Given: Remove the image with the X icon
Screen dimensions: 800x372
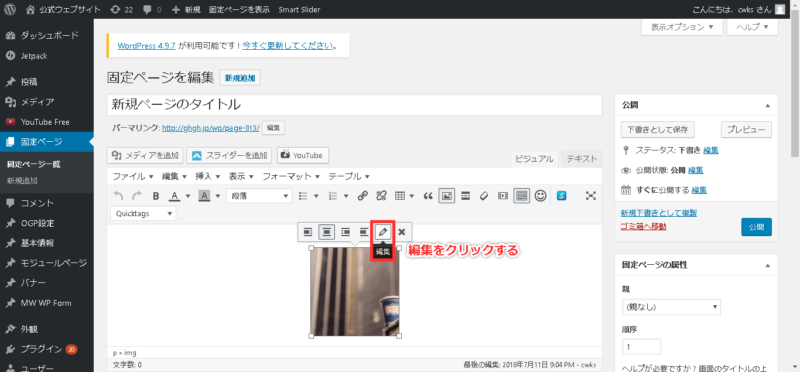Looking at the screenshot, I should [402, 232].
